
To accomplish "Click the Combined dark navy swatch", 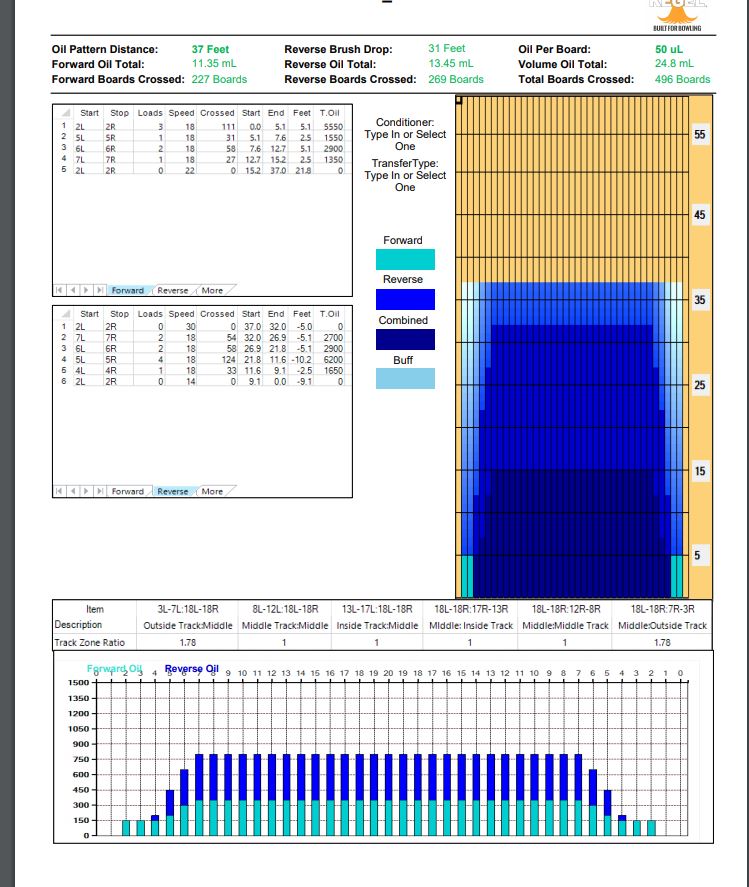I will (405, 339).
